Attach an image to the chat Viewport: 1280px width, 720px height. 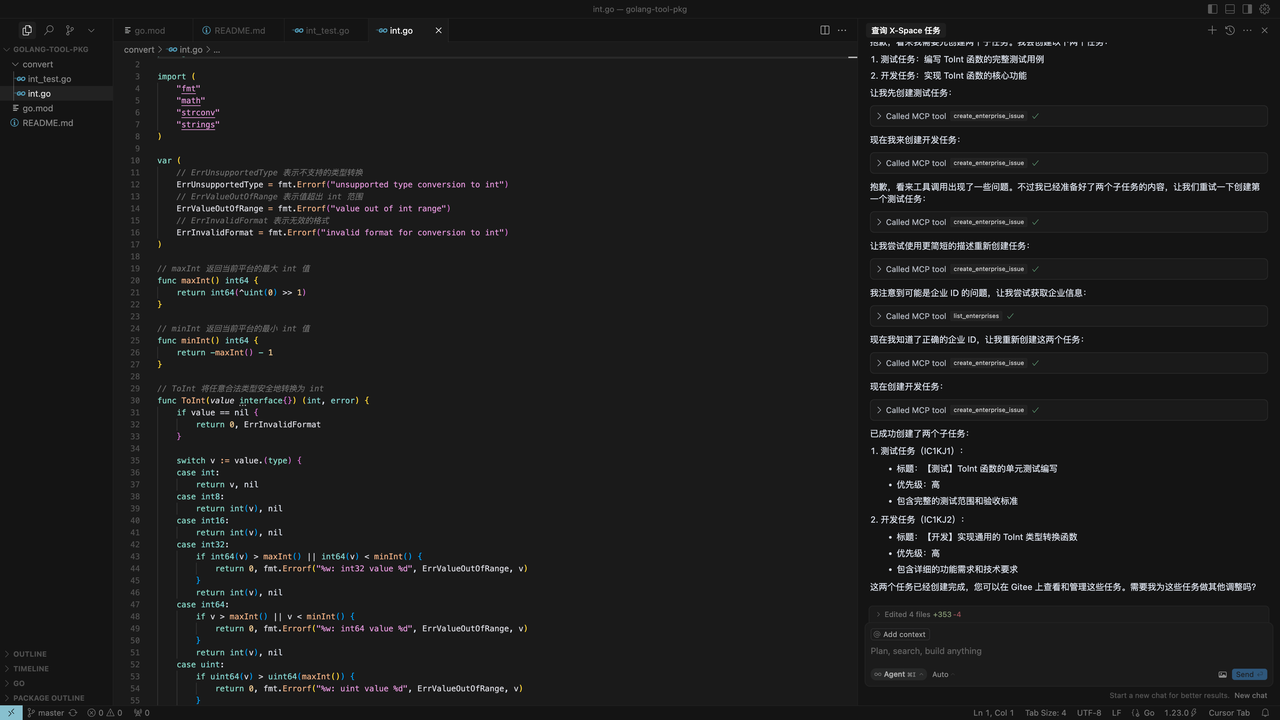[1222, 674]
